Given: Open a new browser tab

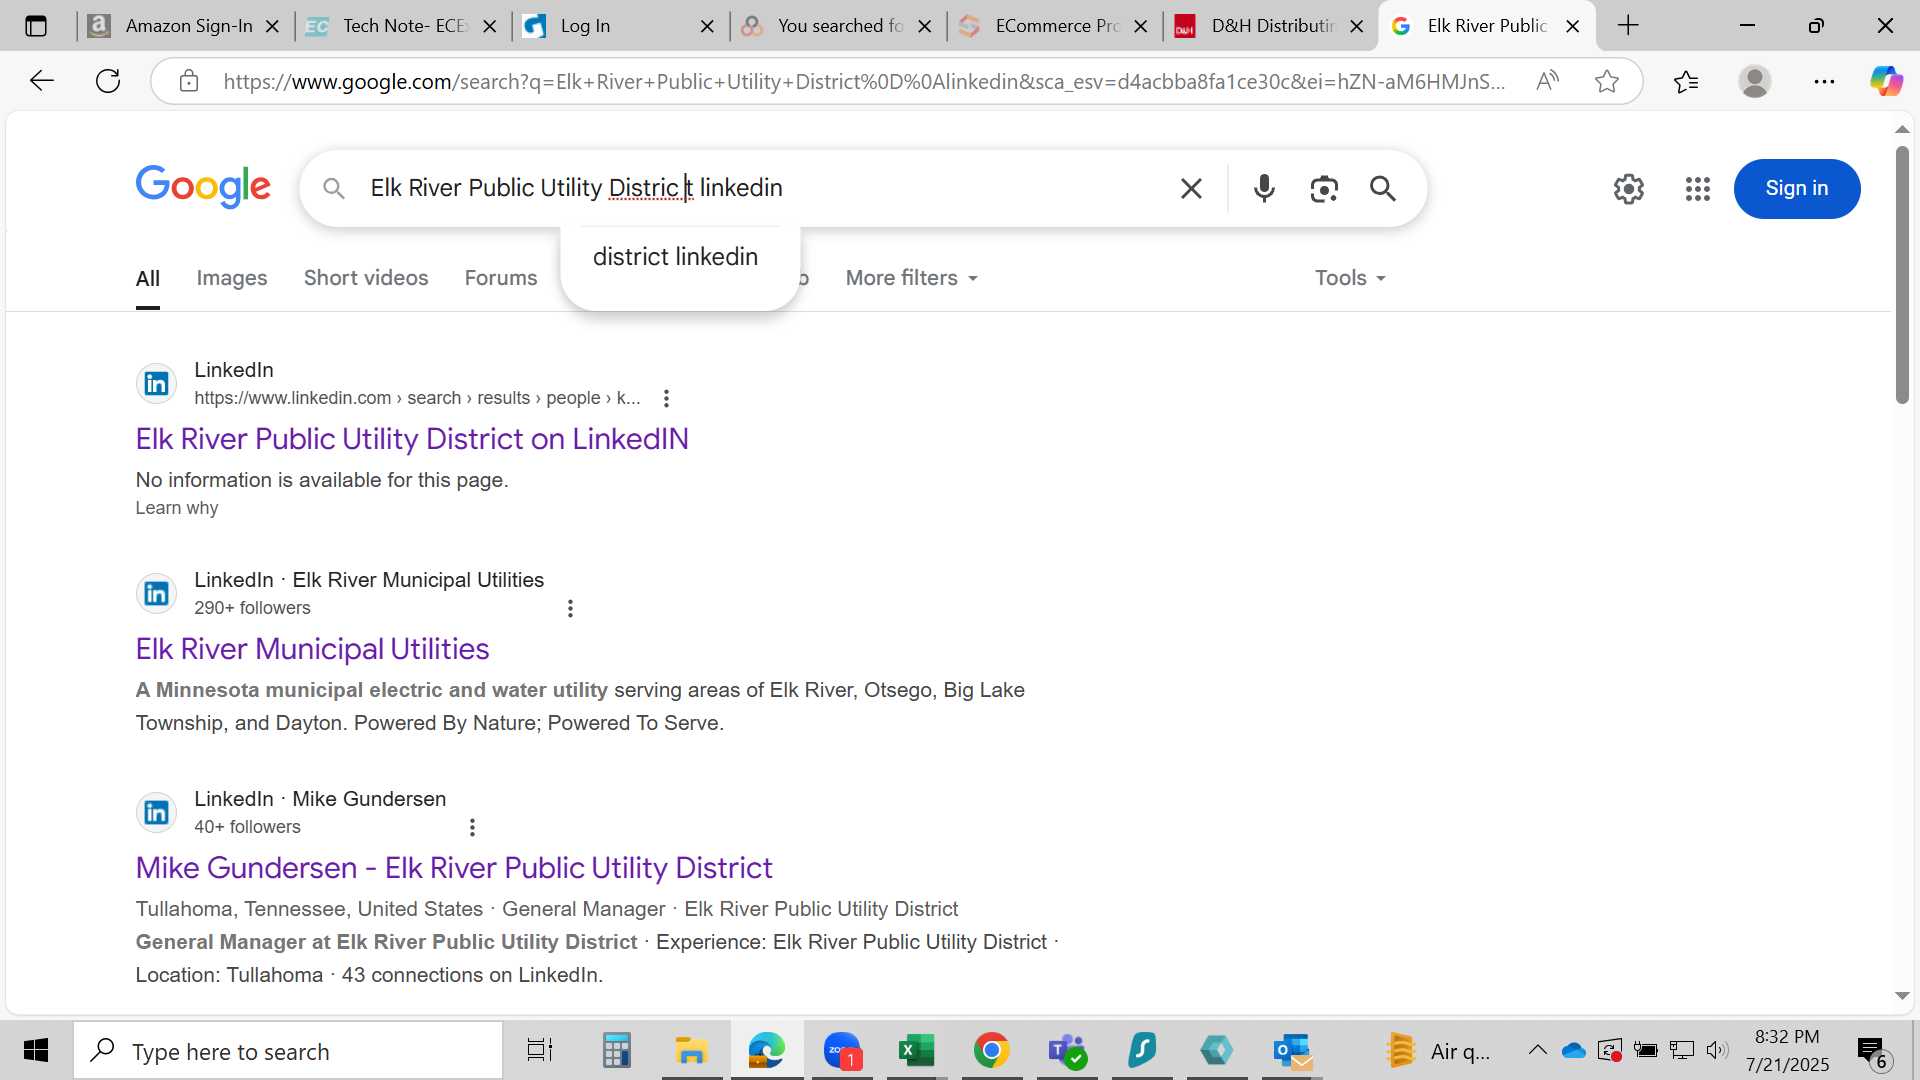Looking at the screenshot, I should click(1628, 26).
